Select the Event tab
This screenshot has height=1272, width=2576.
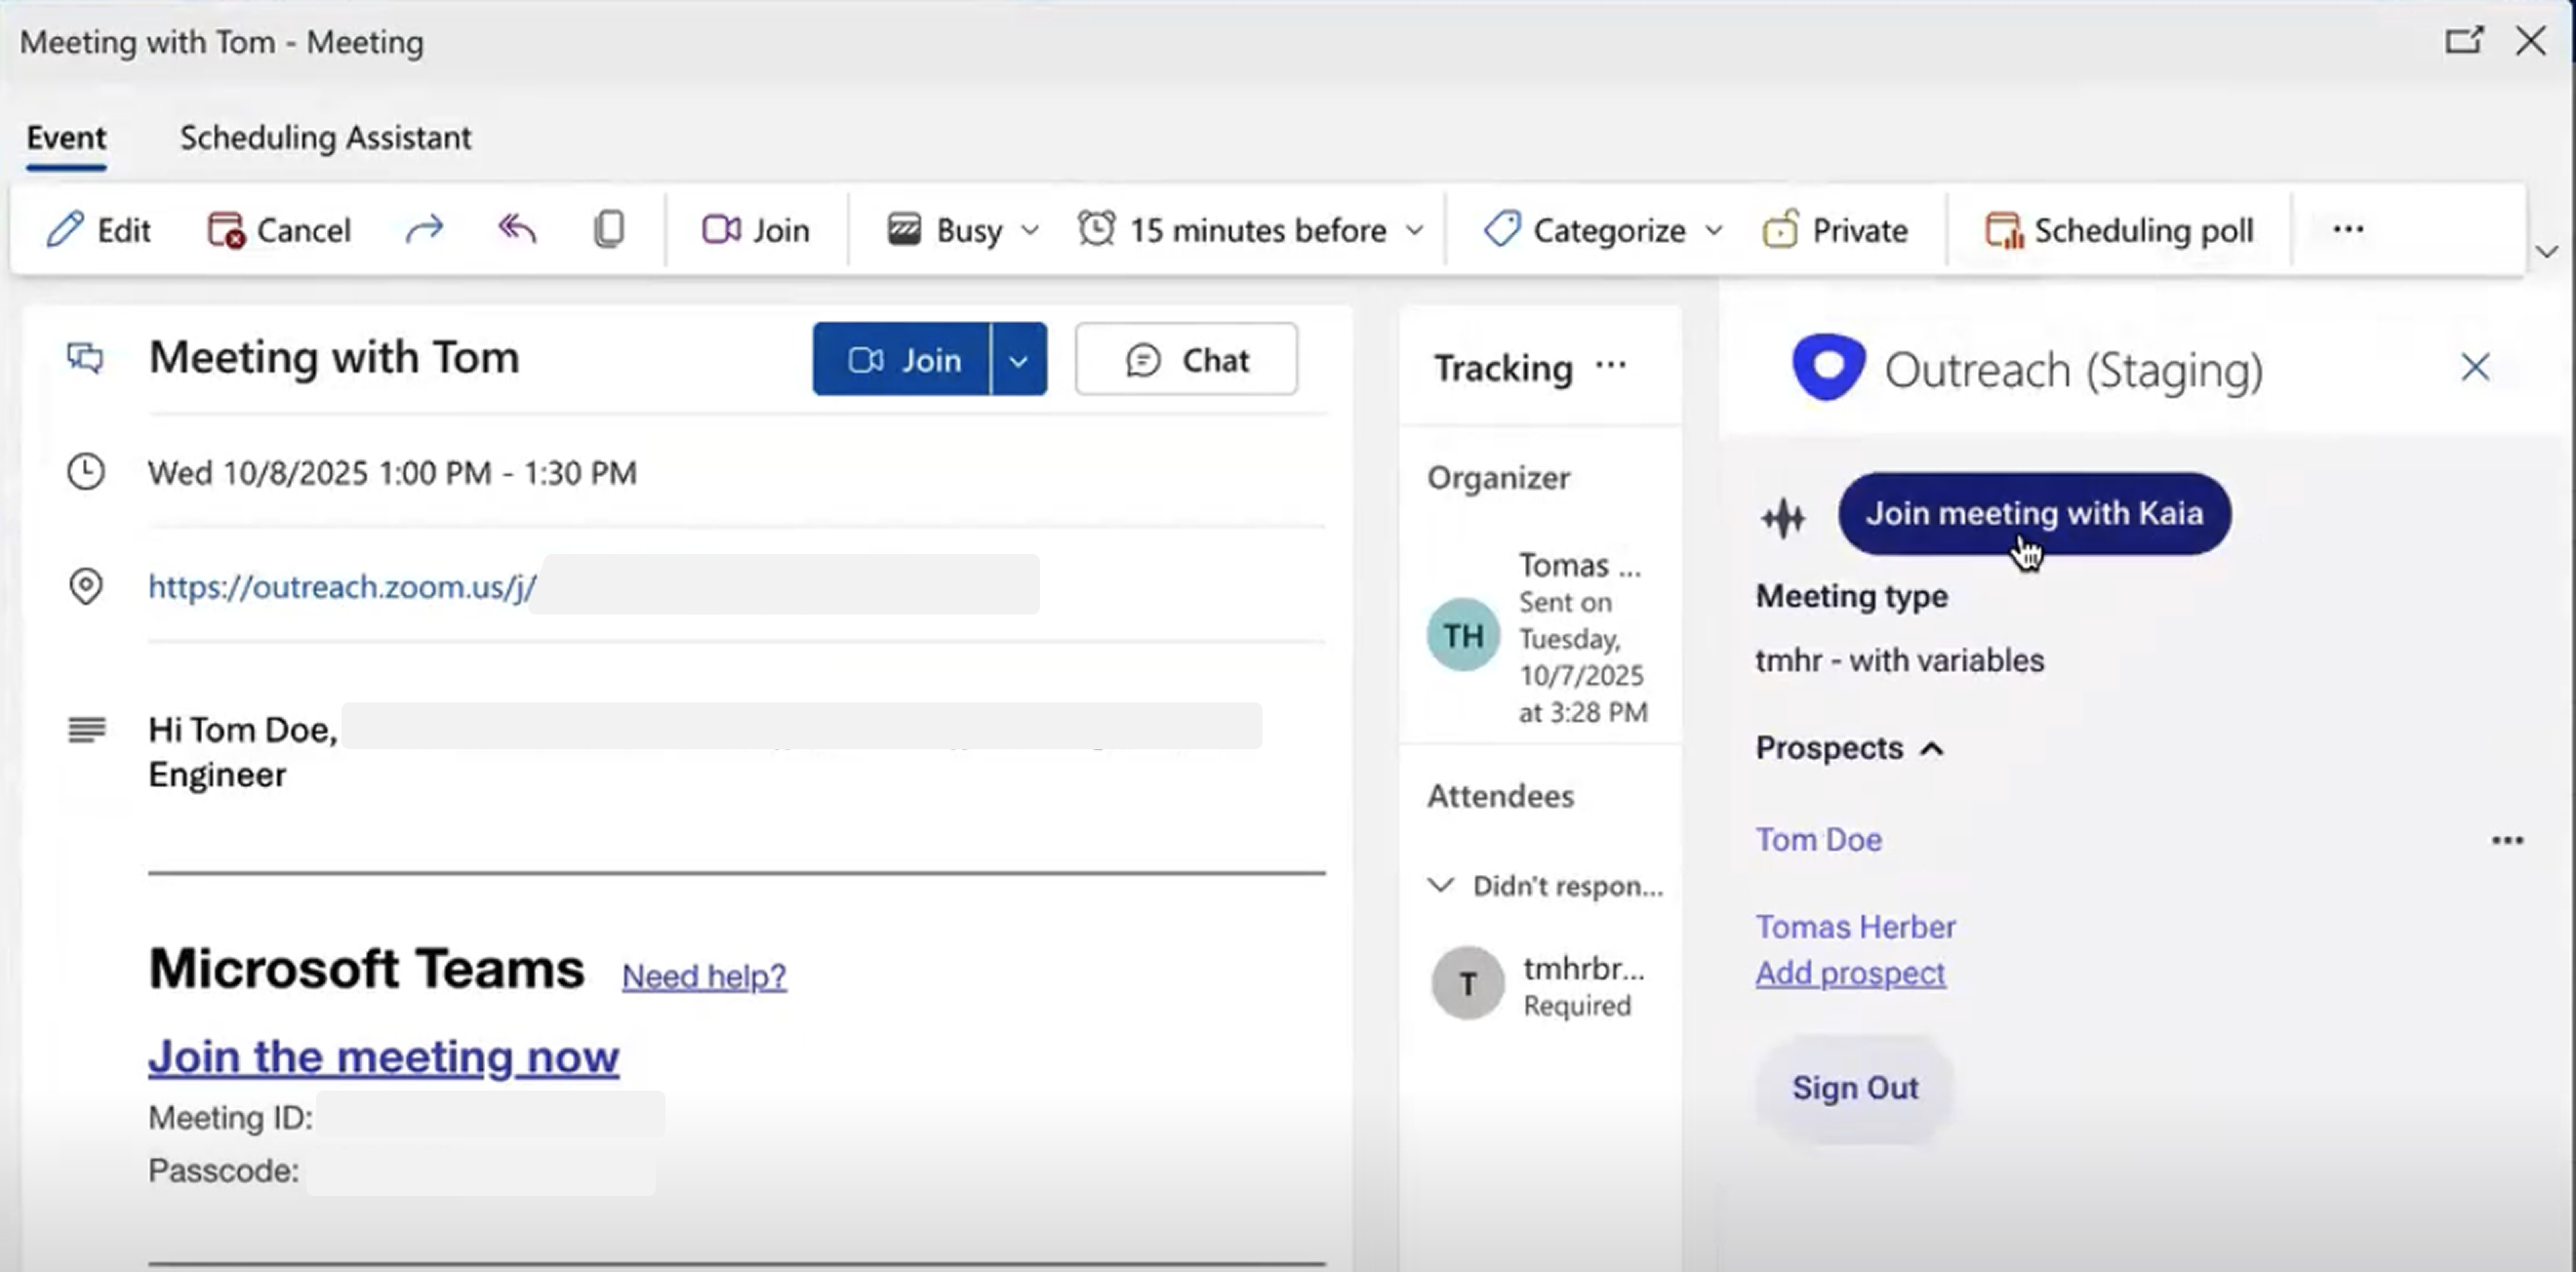66,138
